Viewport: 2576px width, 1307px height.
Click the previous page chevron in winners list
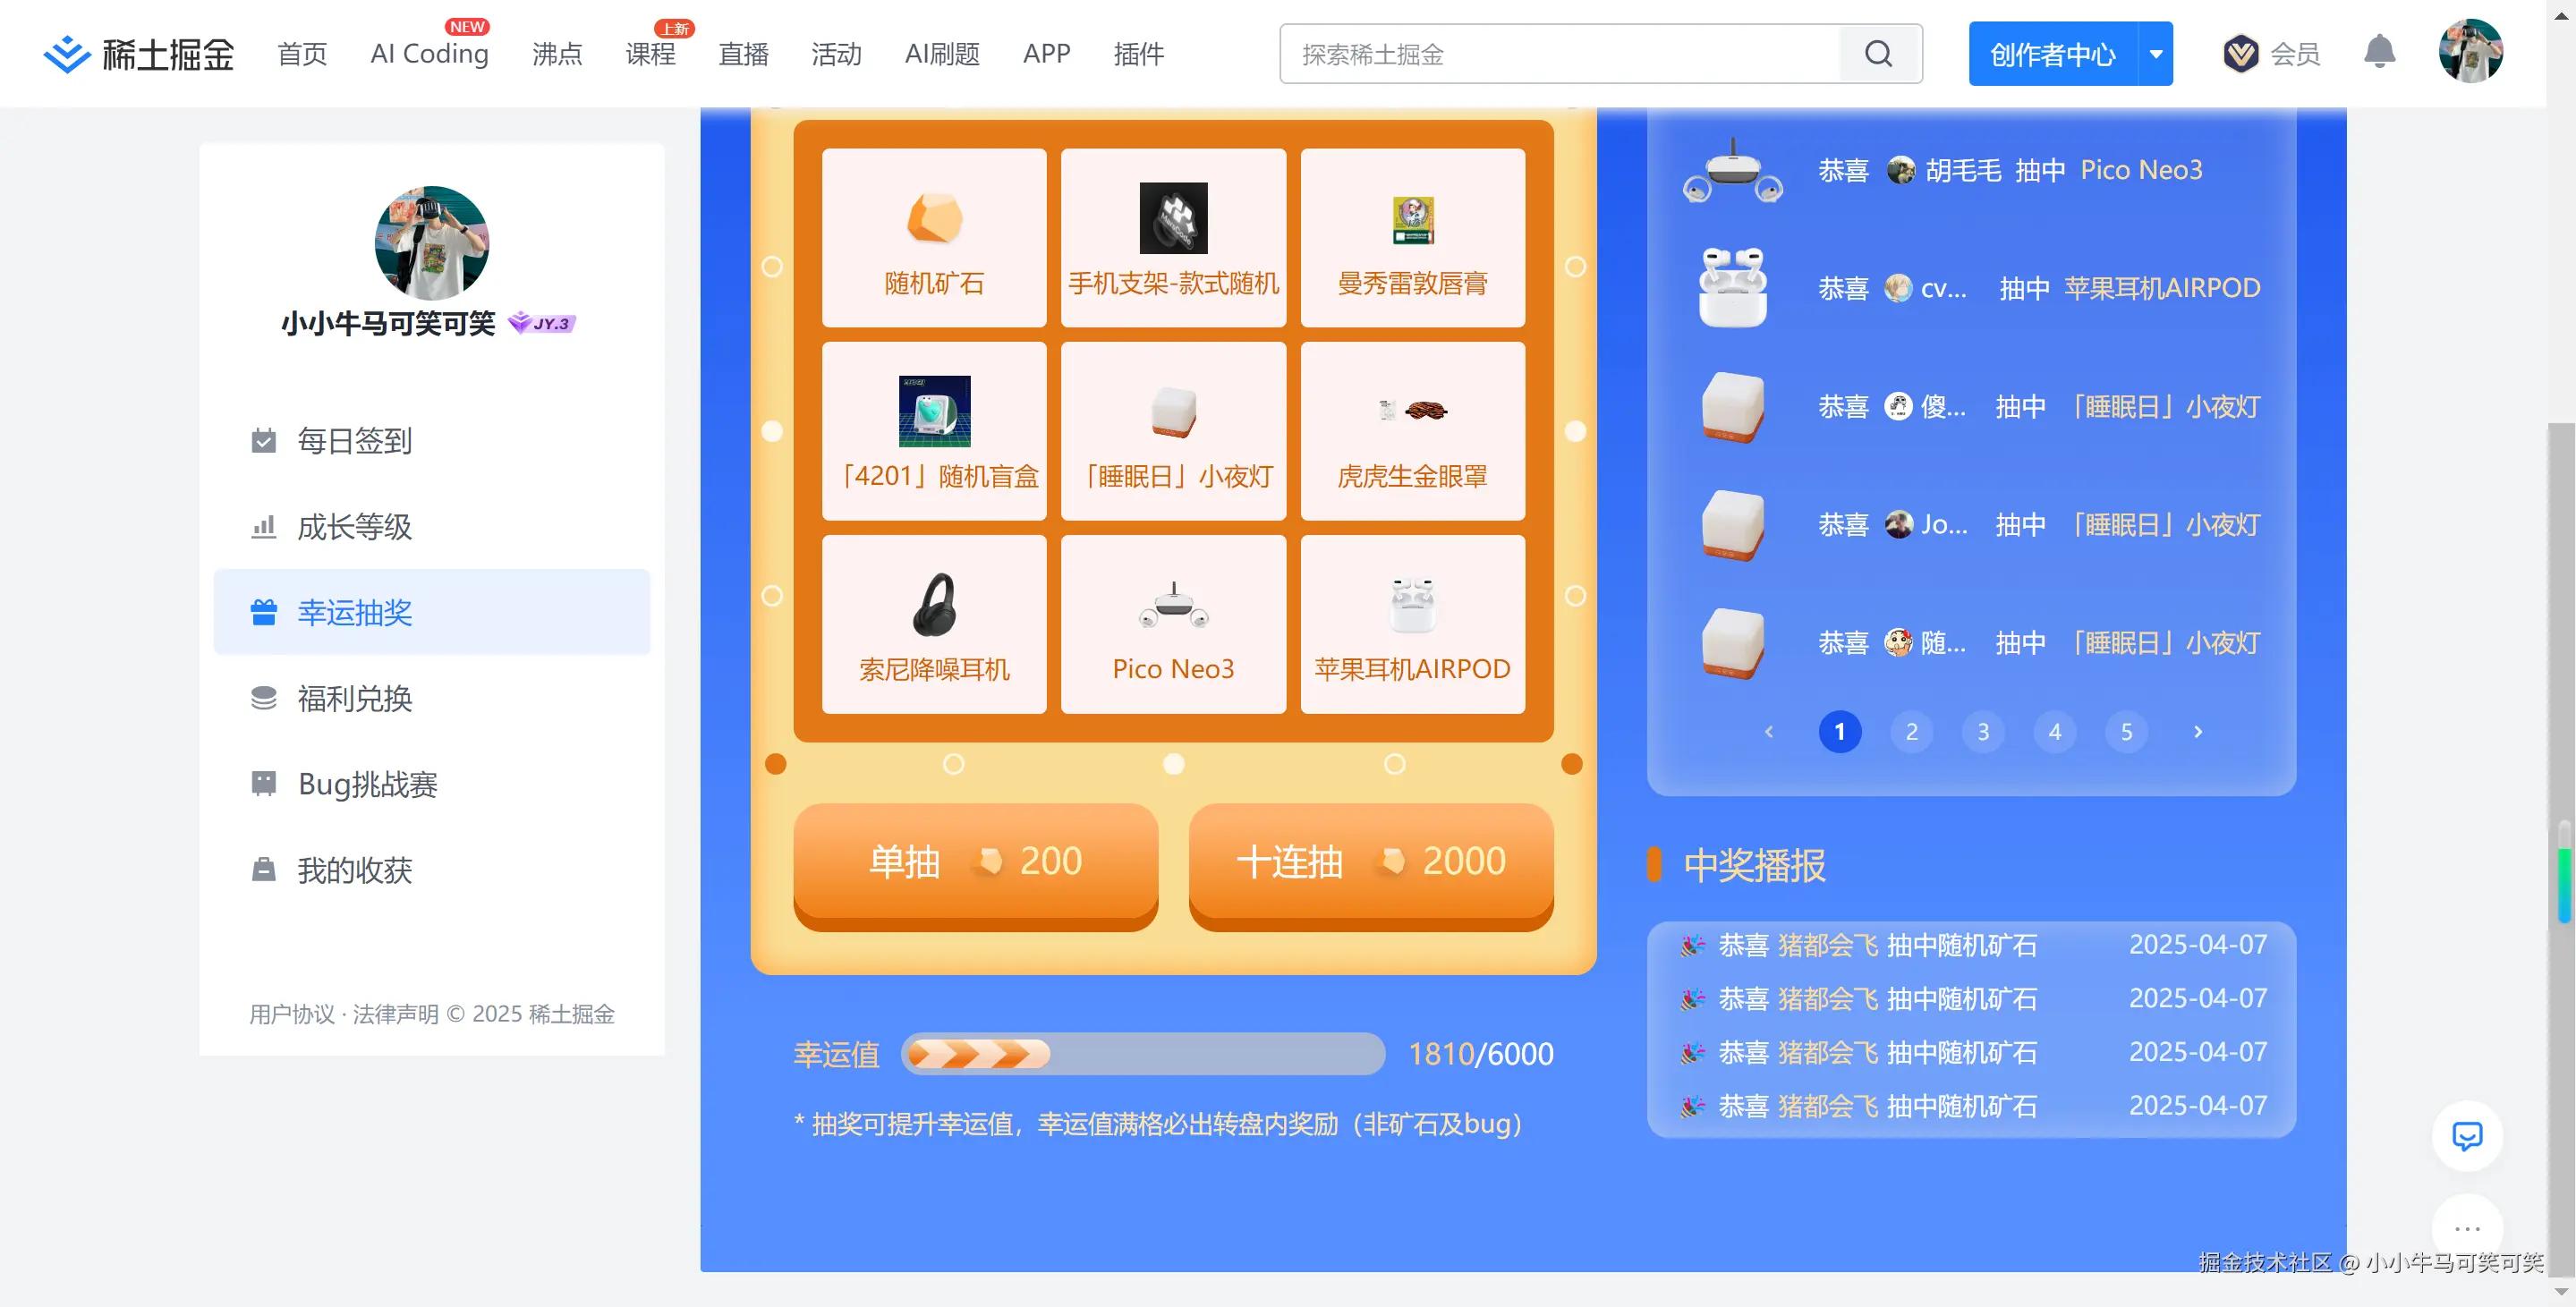tap(1769, 731)
